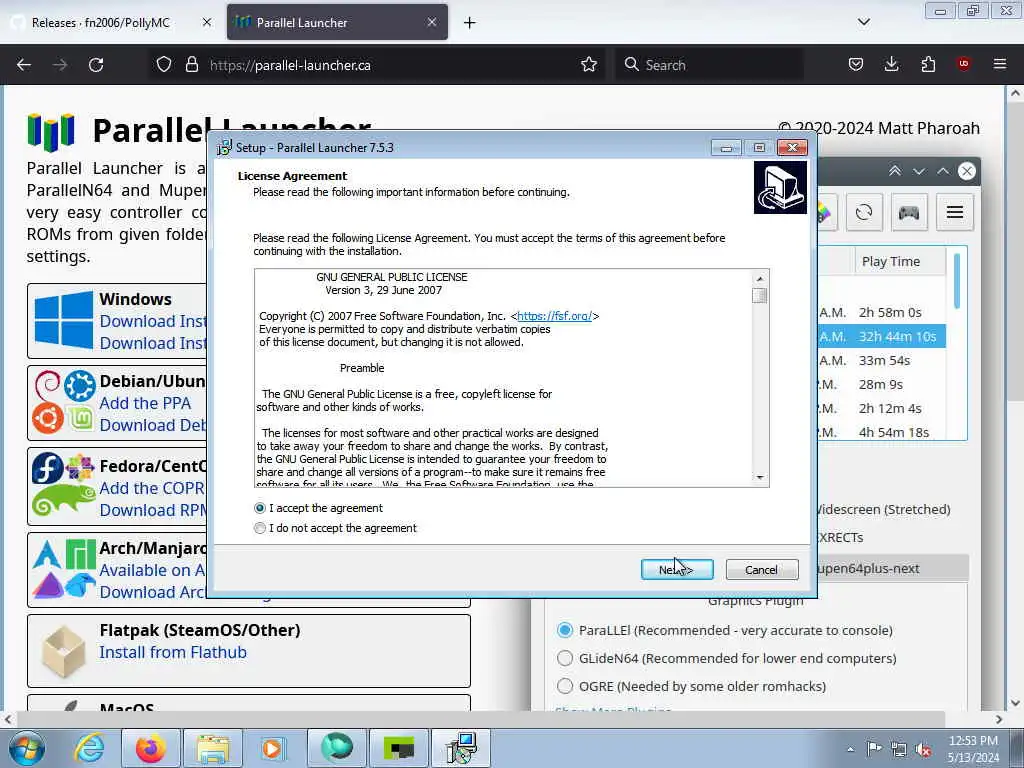The width and height of the screenshot is (1024, 768).
Task: Click the chevron-up icon in launcher title bar
Action: [943, 171]
